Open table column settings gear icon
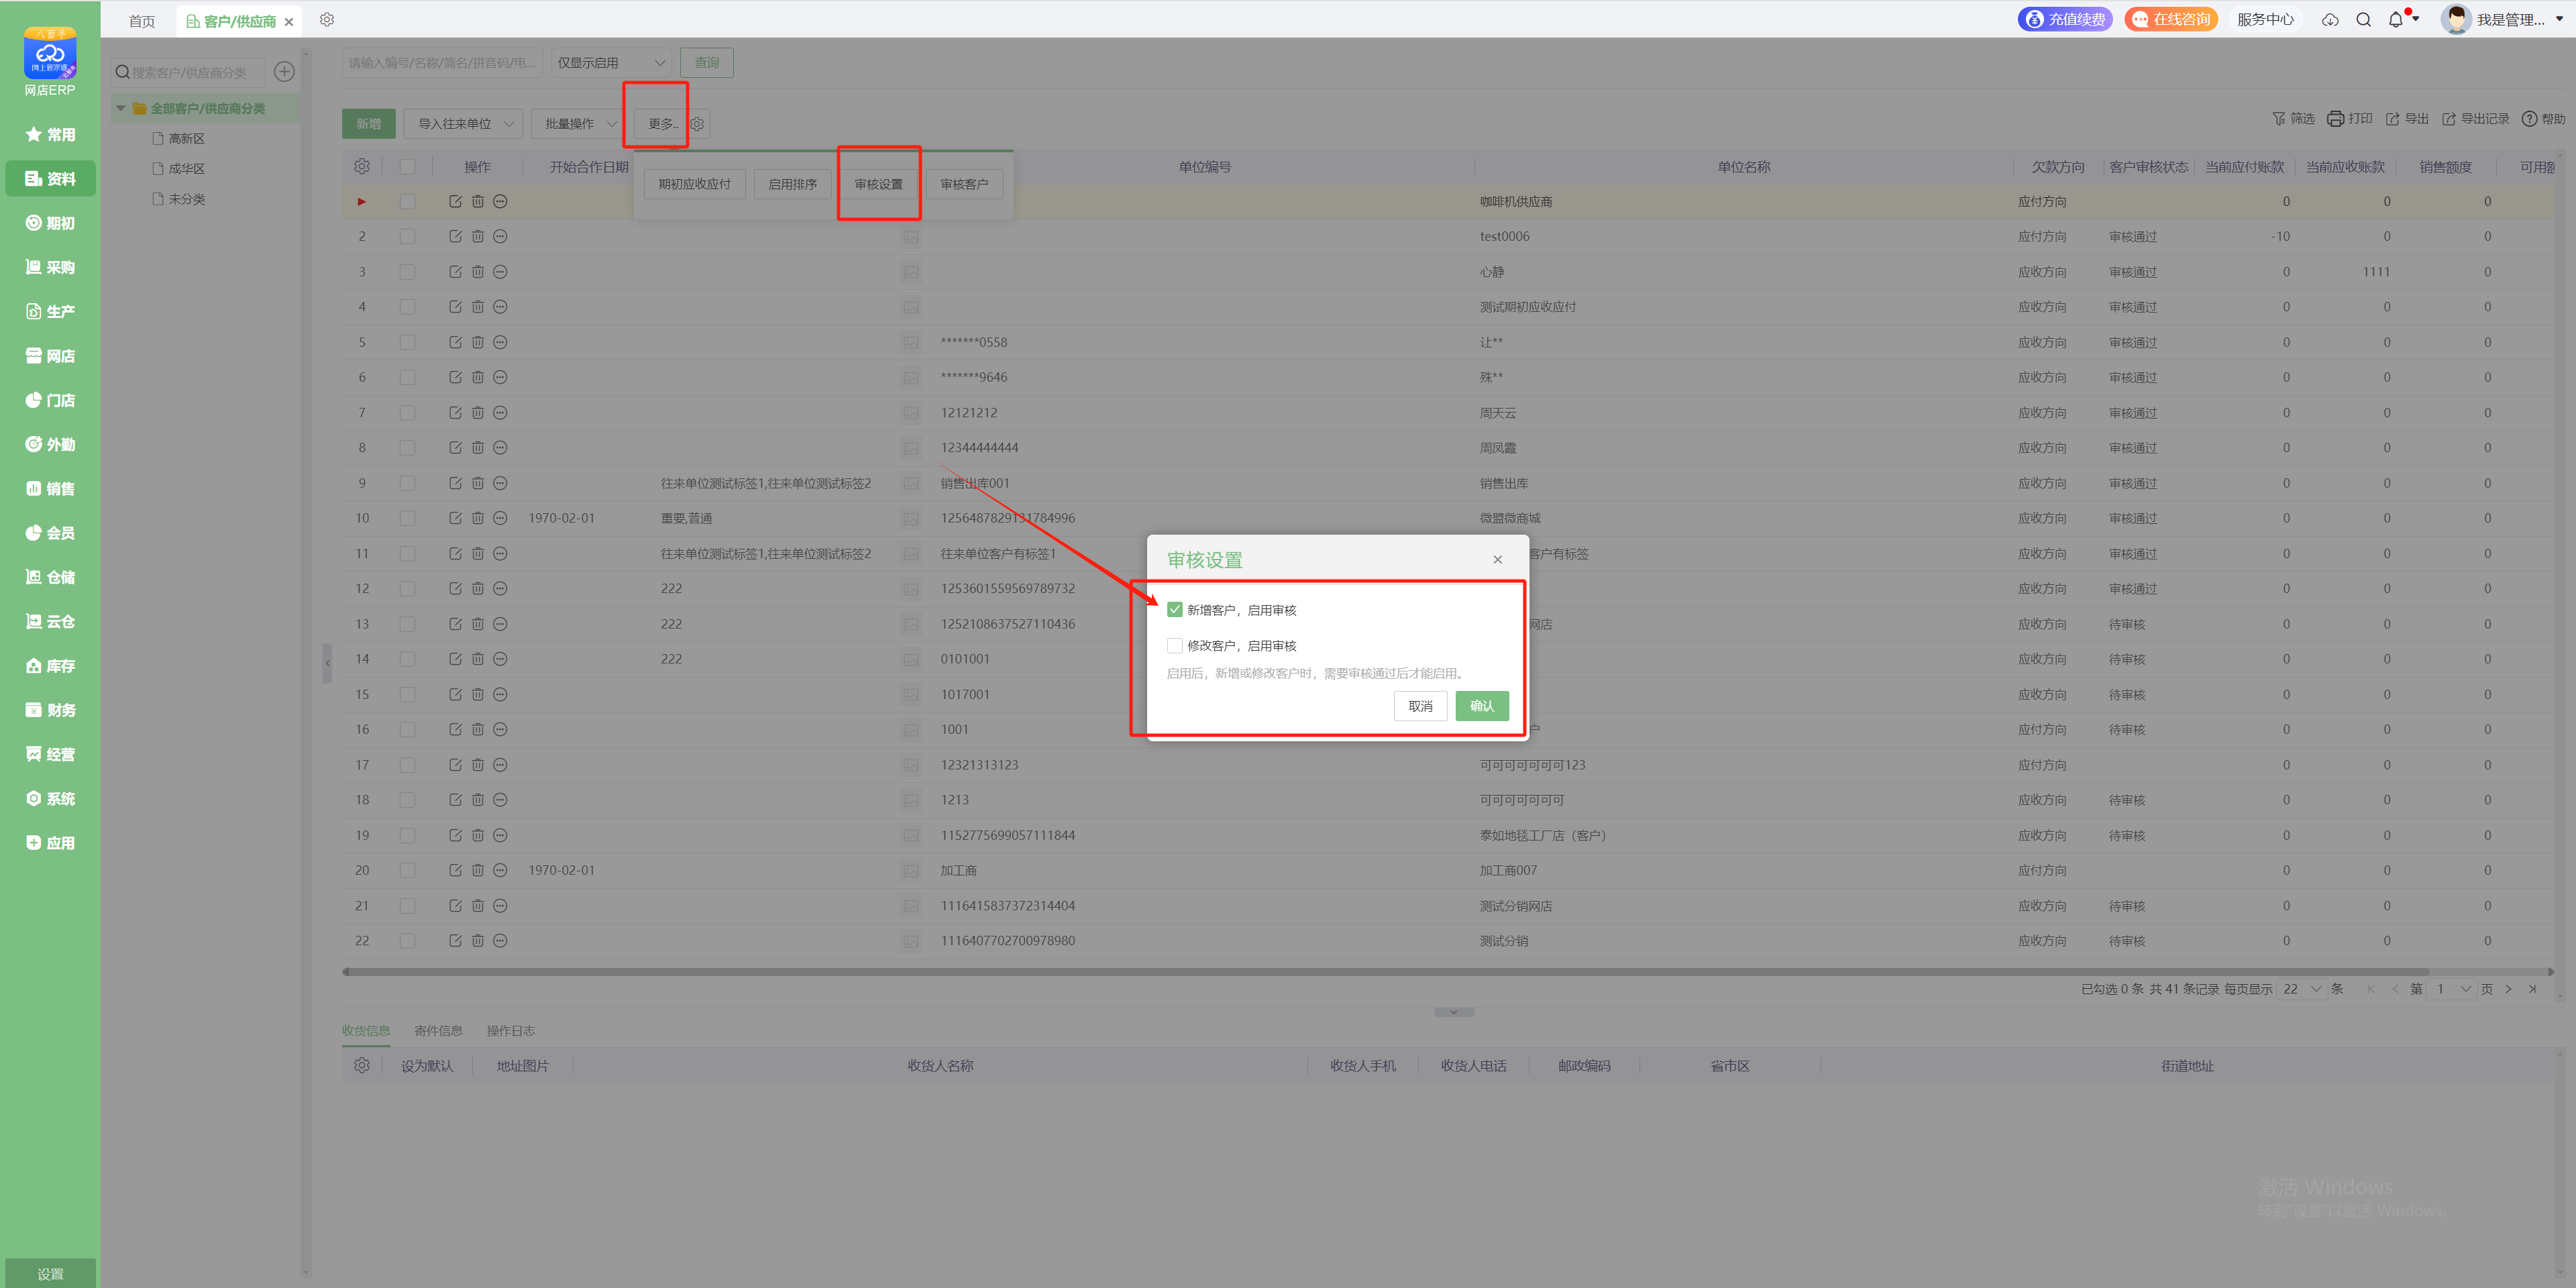Screen dimensions: 2576x1288 [362, 166]
